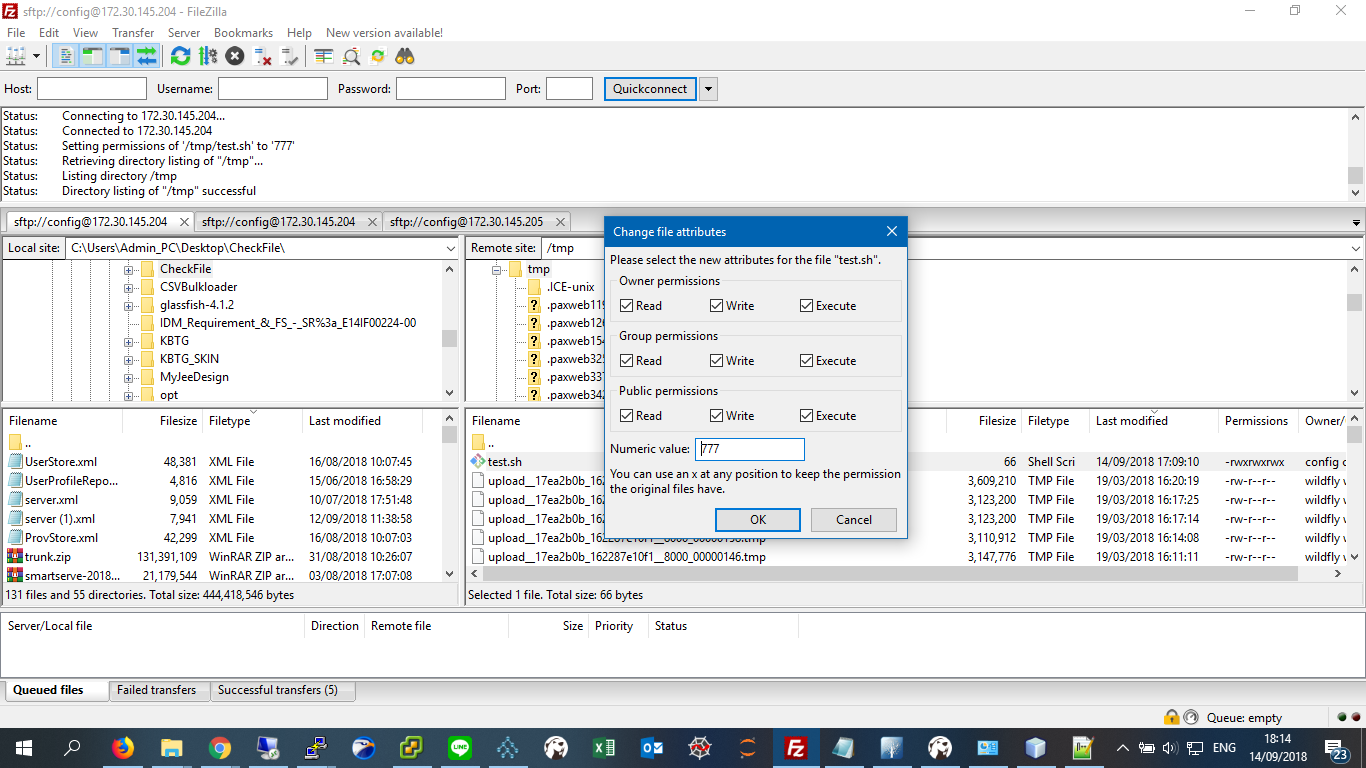Screen dimensions: 1366x768
Task: Toggle local directory tree display icon
Action: point(93,57)
